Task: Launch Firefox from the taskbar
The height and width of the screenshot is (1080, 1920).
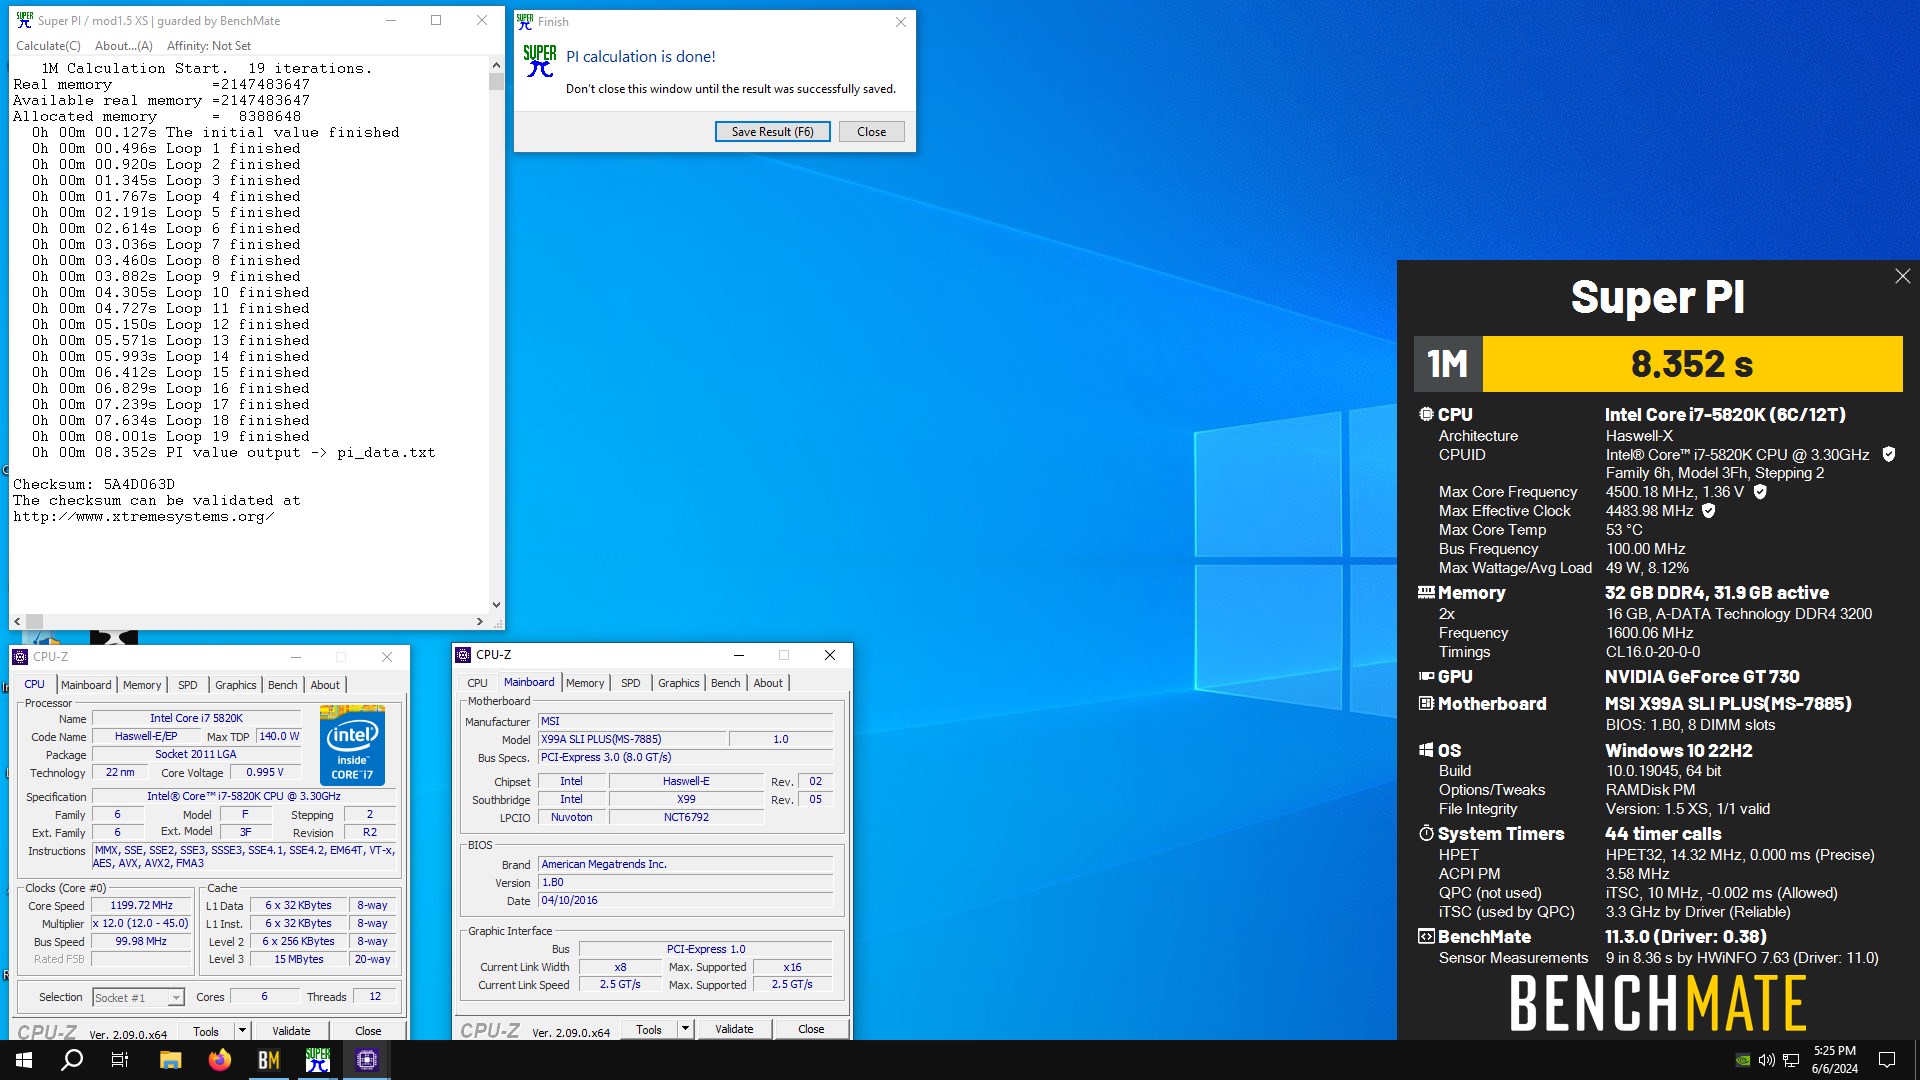Action: [x=219, y=1060]
